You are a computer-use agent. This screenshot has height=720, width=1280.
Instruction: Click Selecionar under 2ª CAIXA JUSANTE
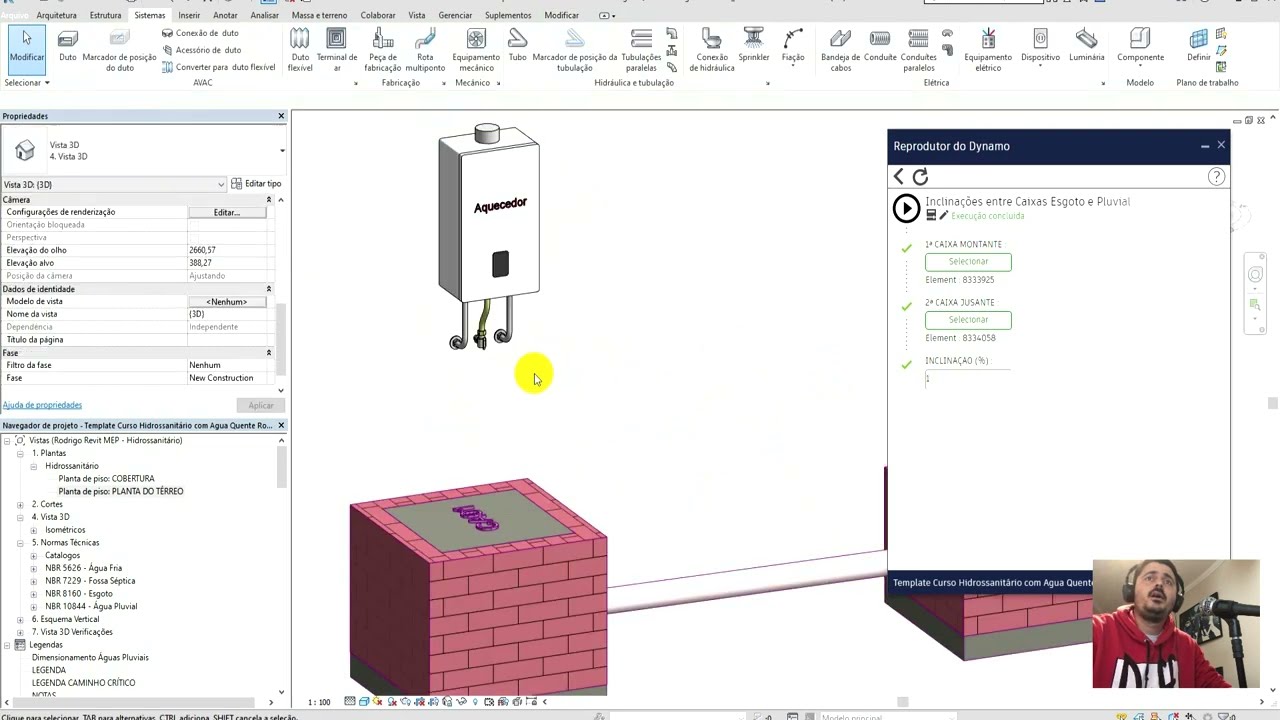coord(968,320)
